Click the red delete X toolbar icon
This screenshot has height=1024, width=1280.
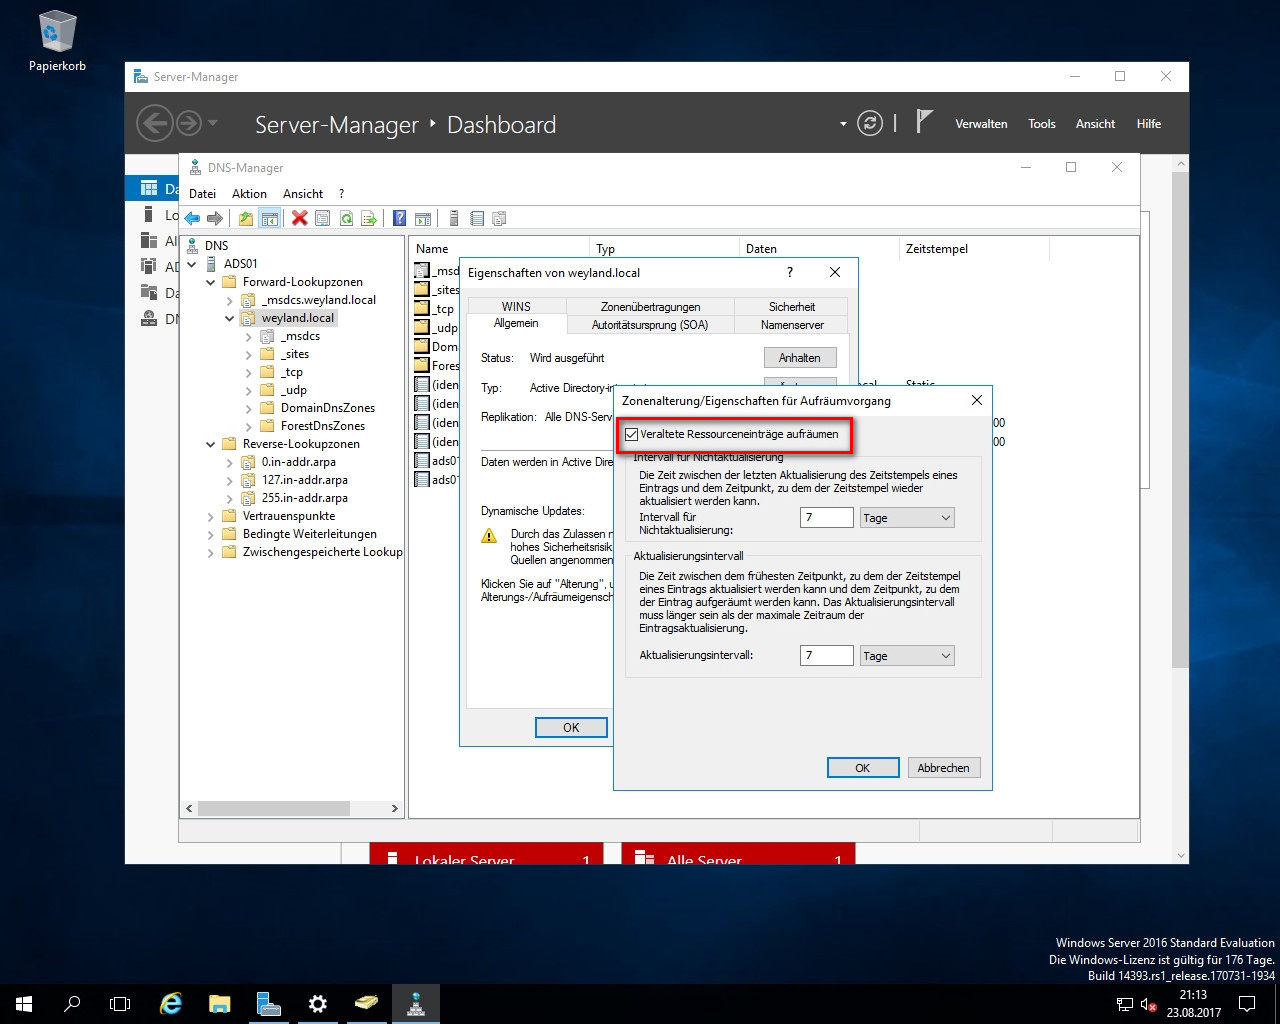[299, 218]
